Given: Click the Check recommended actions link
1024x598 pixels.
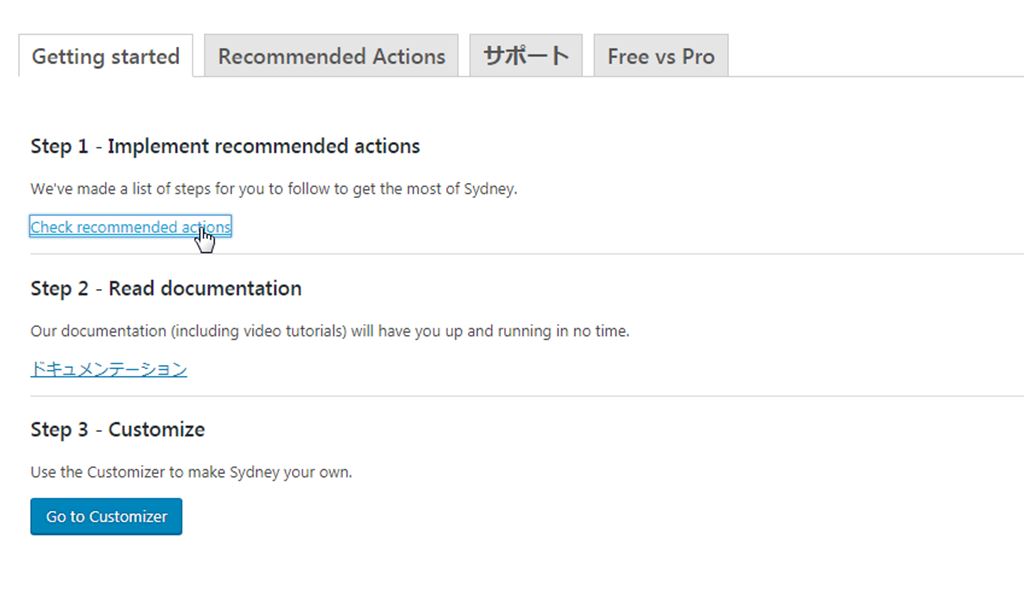Looking at the screenshot, I should click(130, 227).
